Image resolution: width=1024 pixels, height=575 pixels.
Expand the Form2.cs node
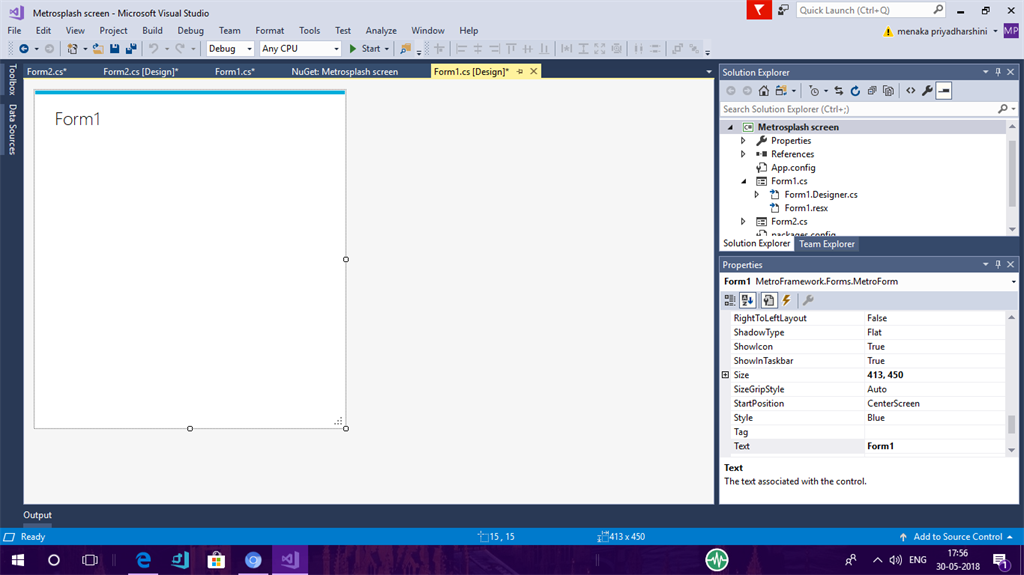pyautogui.click(x=743, y=222)
